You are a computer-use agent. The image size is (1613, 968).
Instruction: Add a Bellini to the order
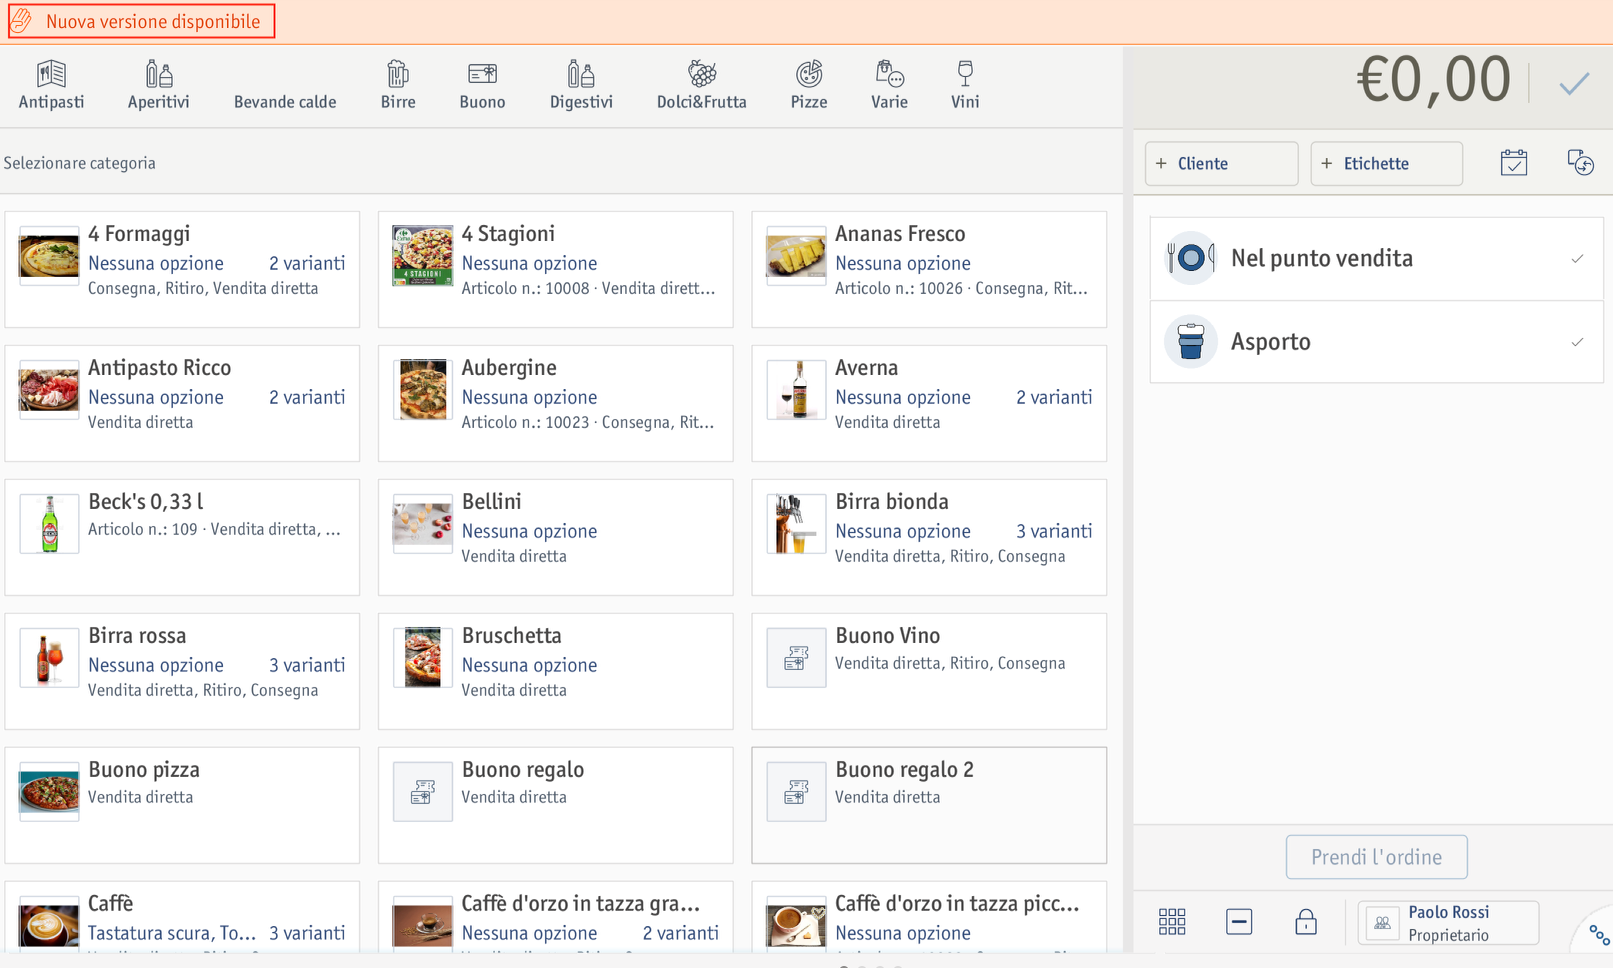555,537
